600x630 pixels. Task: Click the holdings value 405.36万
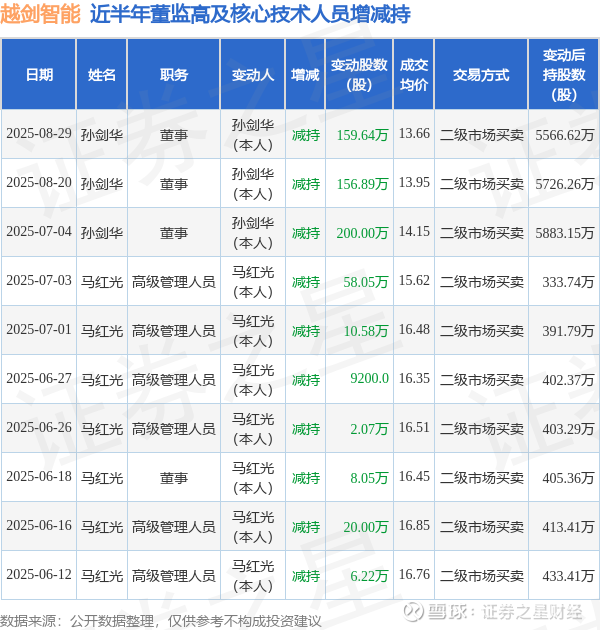point(568,478)
